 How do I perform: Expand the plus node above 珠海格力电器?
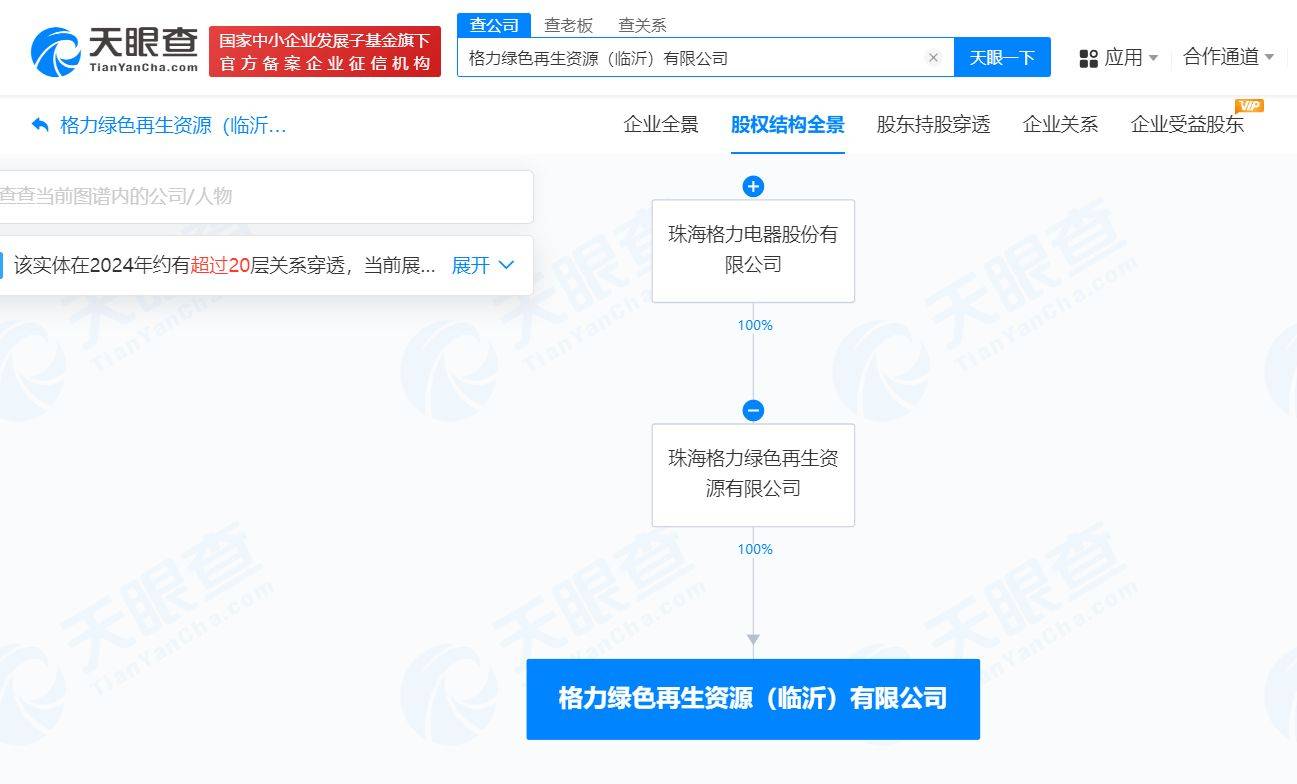point(753,186)
